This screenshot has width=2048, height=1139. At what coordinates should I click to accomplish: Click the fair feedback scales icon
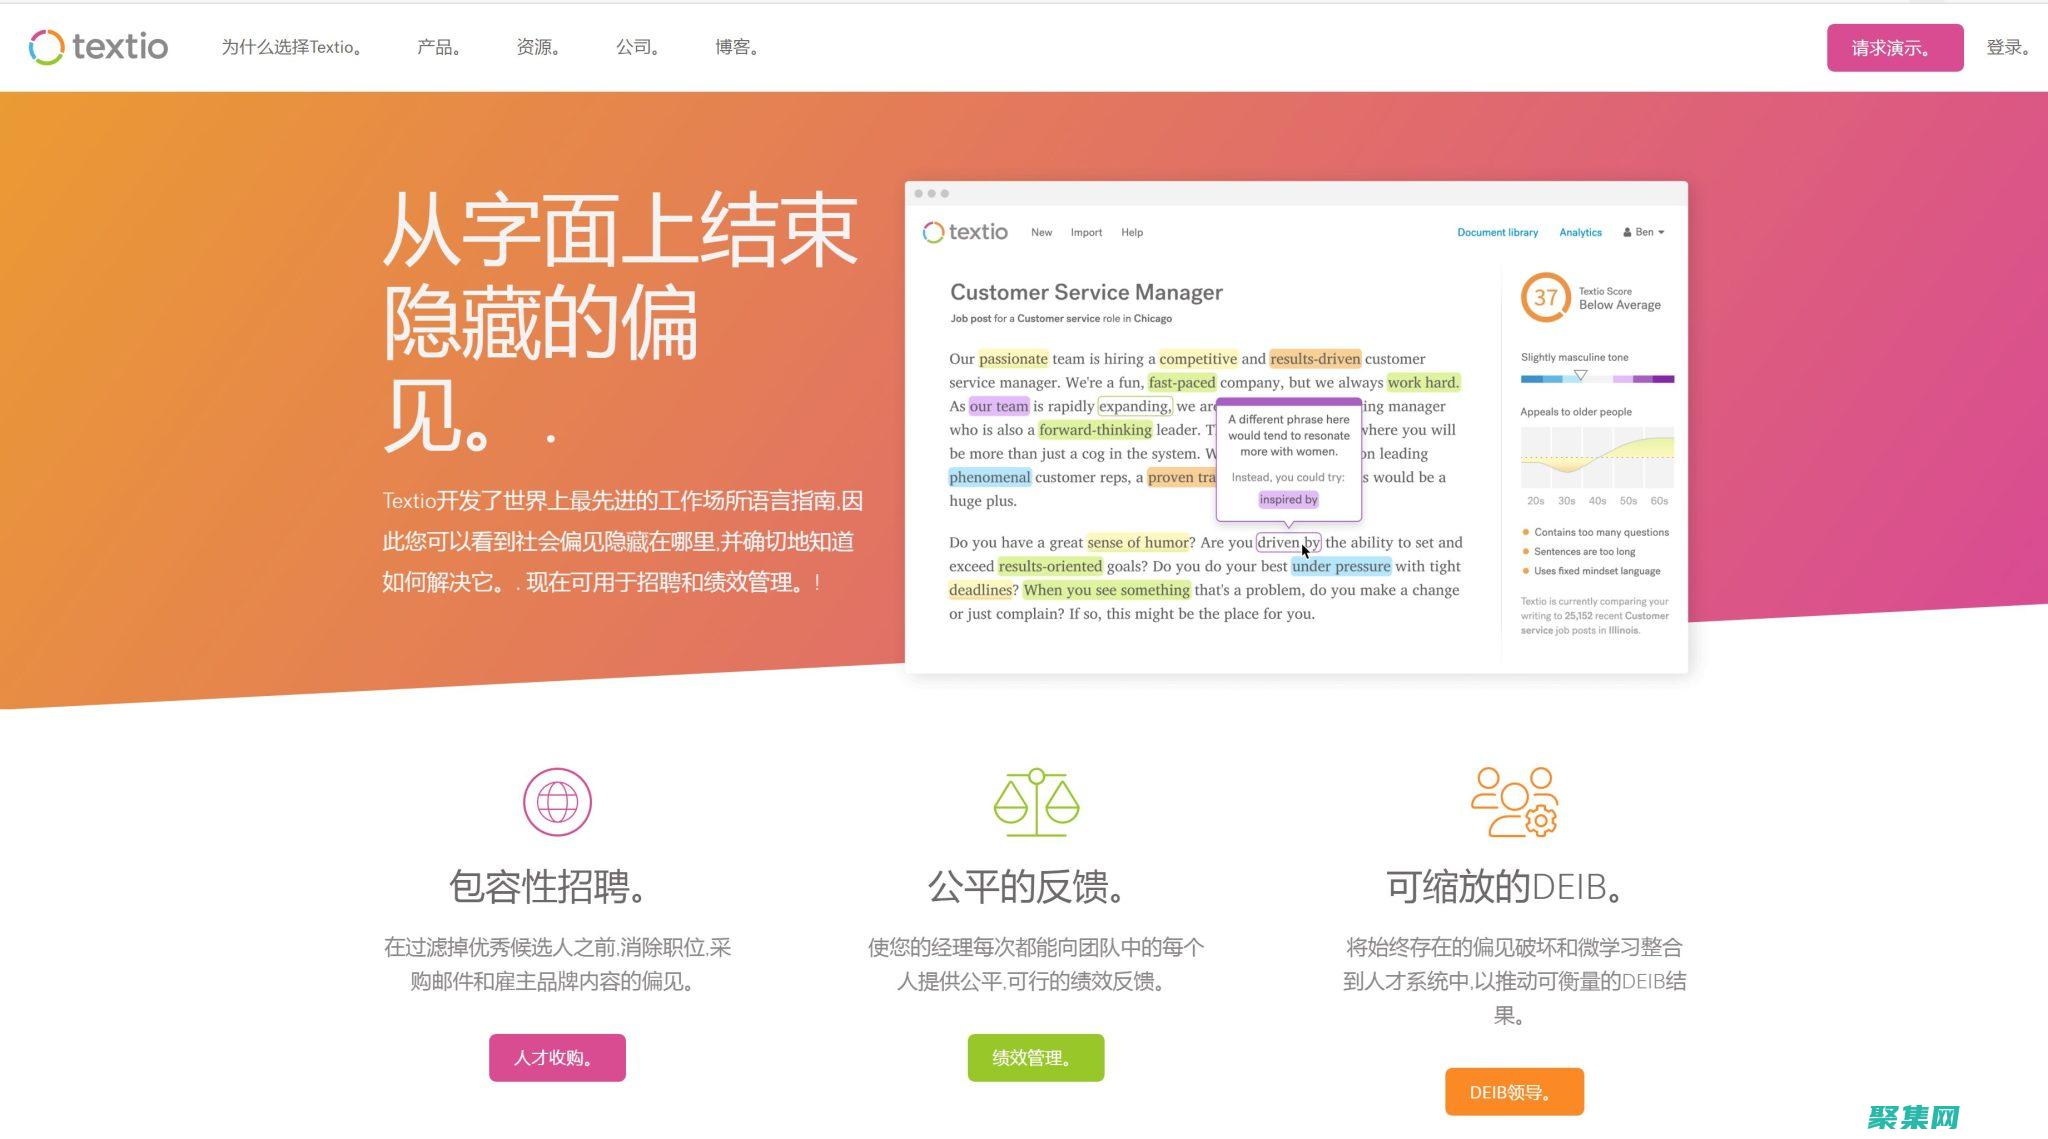[1036, 800]
